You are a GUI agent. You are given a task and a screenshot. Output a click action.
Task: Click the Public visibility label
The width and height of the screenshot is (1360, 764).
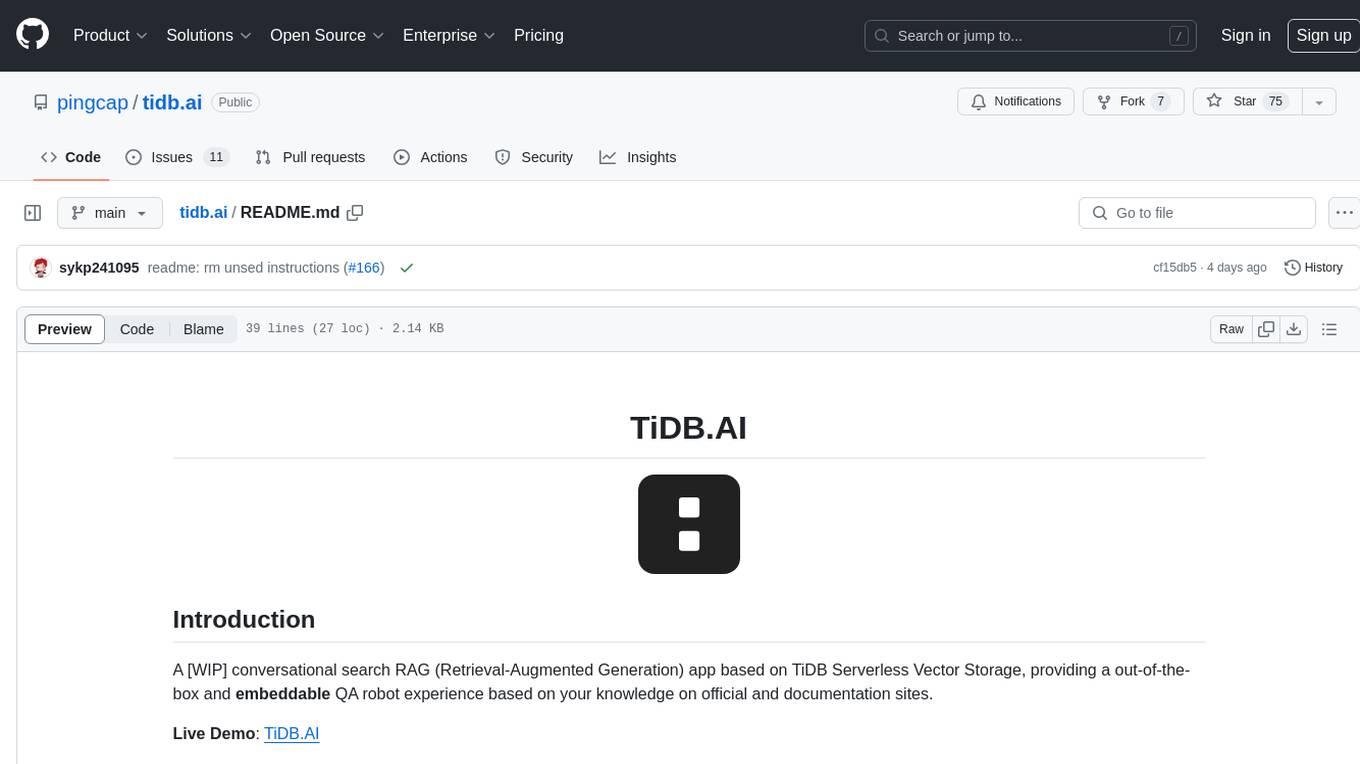point(235,102)
